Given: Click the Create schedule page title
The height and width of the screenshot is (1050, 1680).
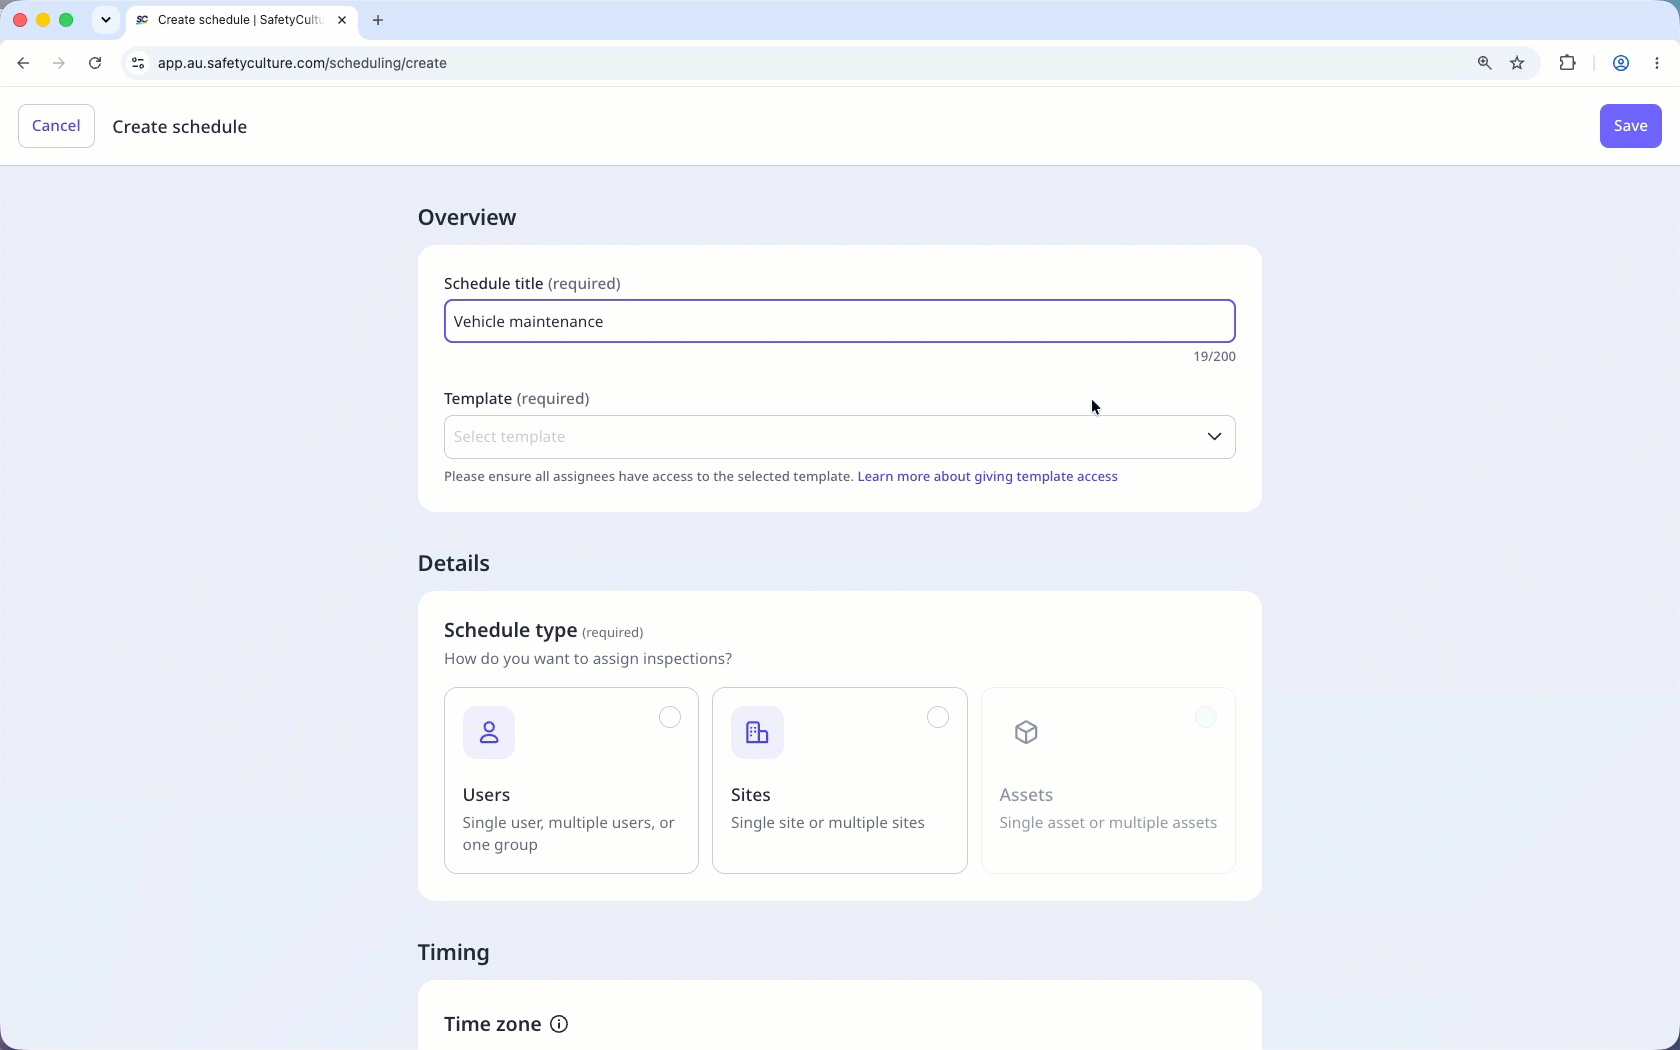Looking at the screenshot, I should 180,127.
